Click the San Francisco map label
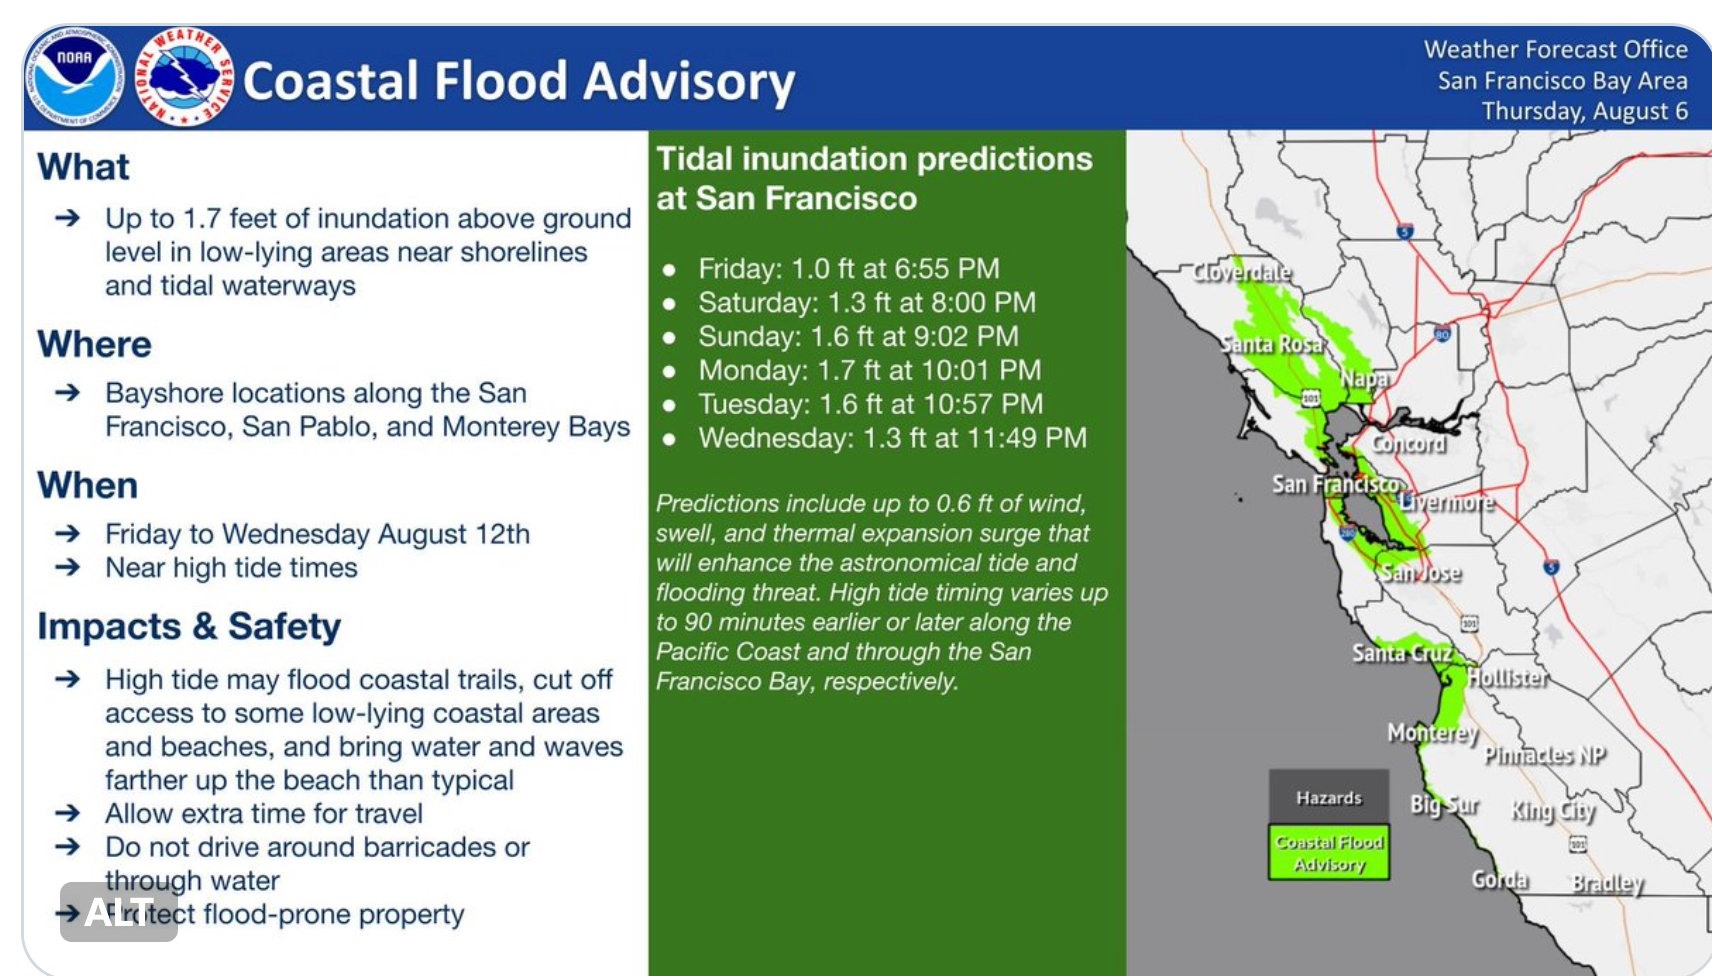The width and height of the screenshot is (1712, 976). point(1335,484)
